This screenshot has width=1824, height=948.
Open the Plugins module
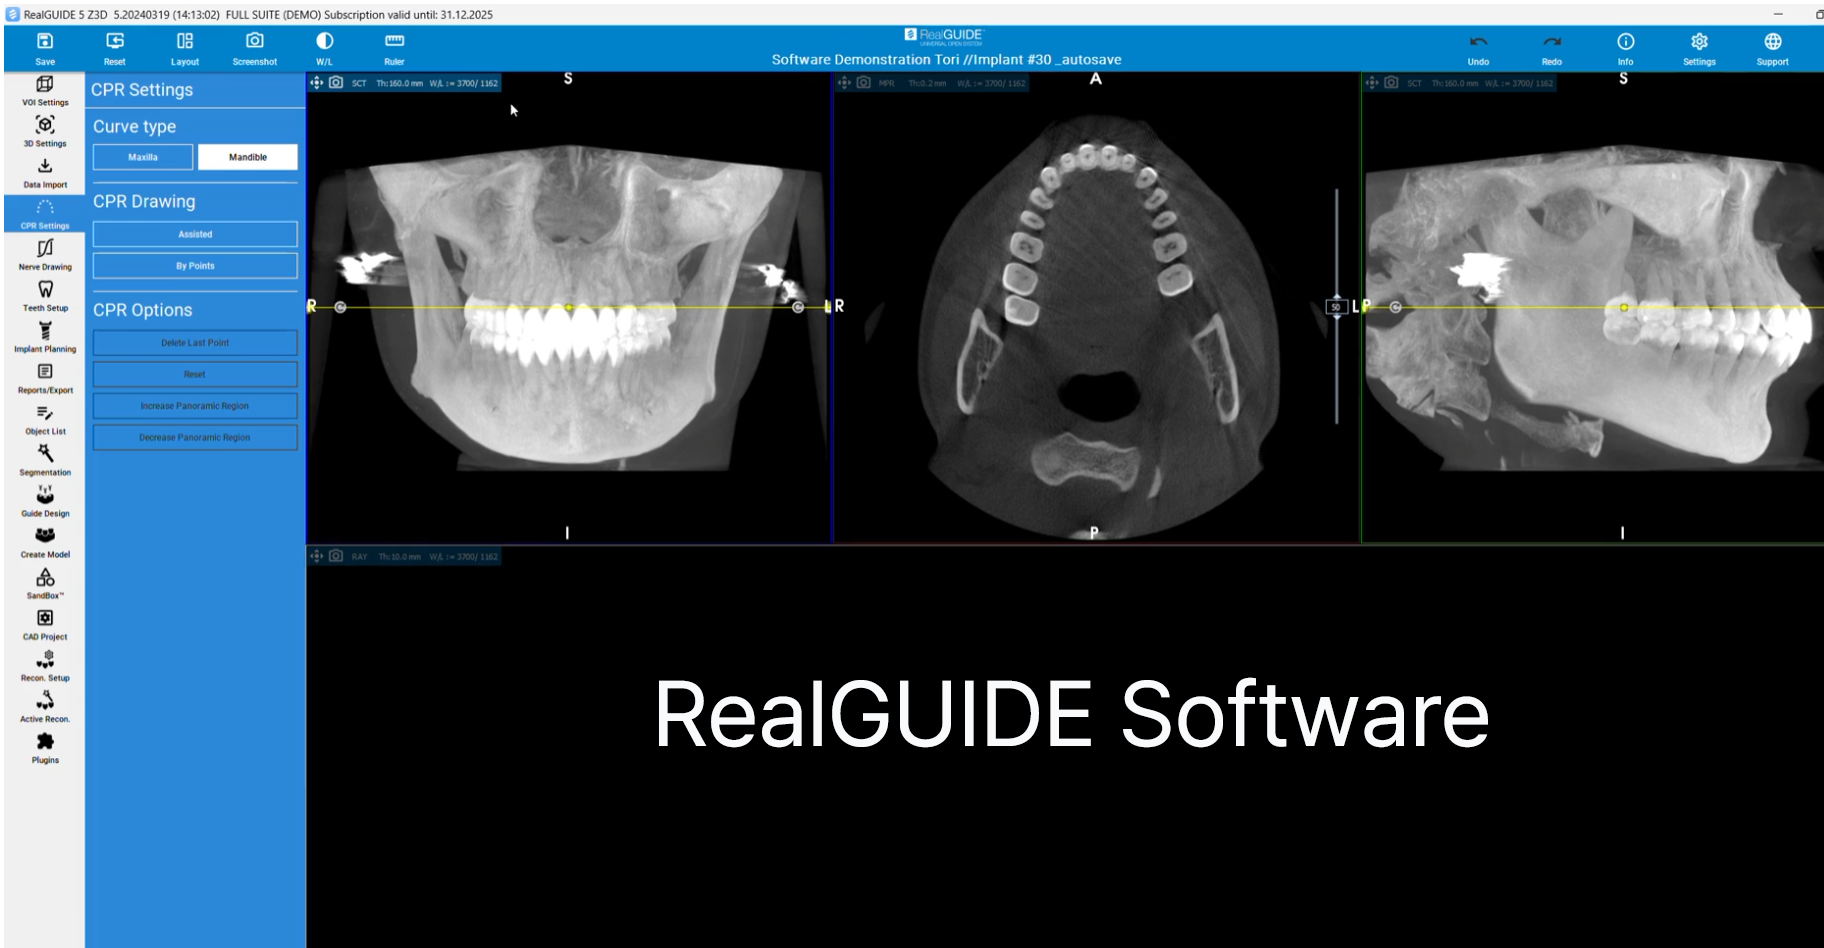[45, 746]
